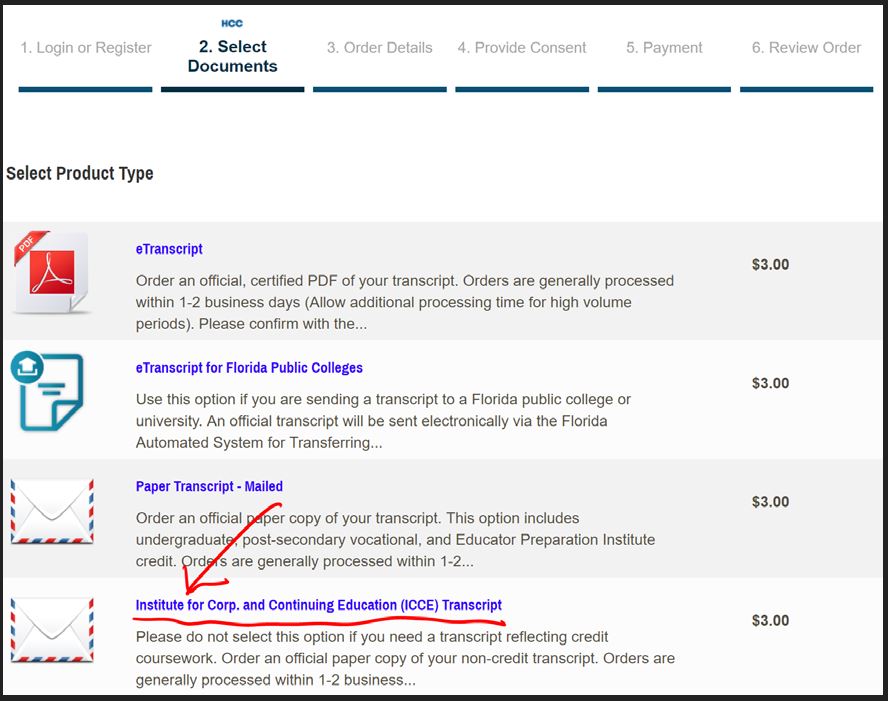Open the ICCE Transcript link
The width and height of the screenshot is (888, 701).
(319, 605)
